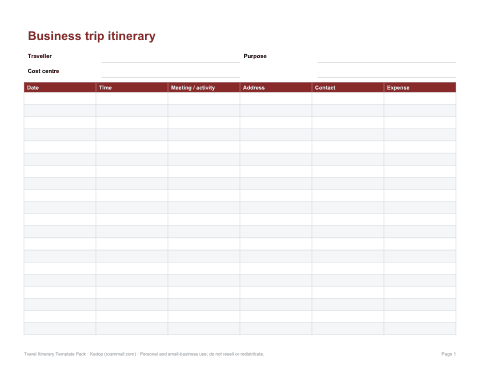Click the 'Meeting / activity' column header
This screenshot has height=371, width=480.
coord(204,87)
